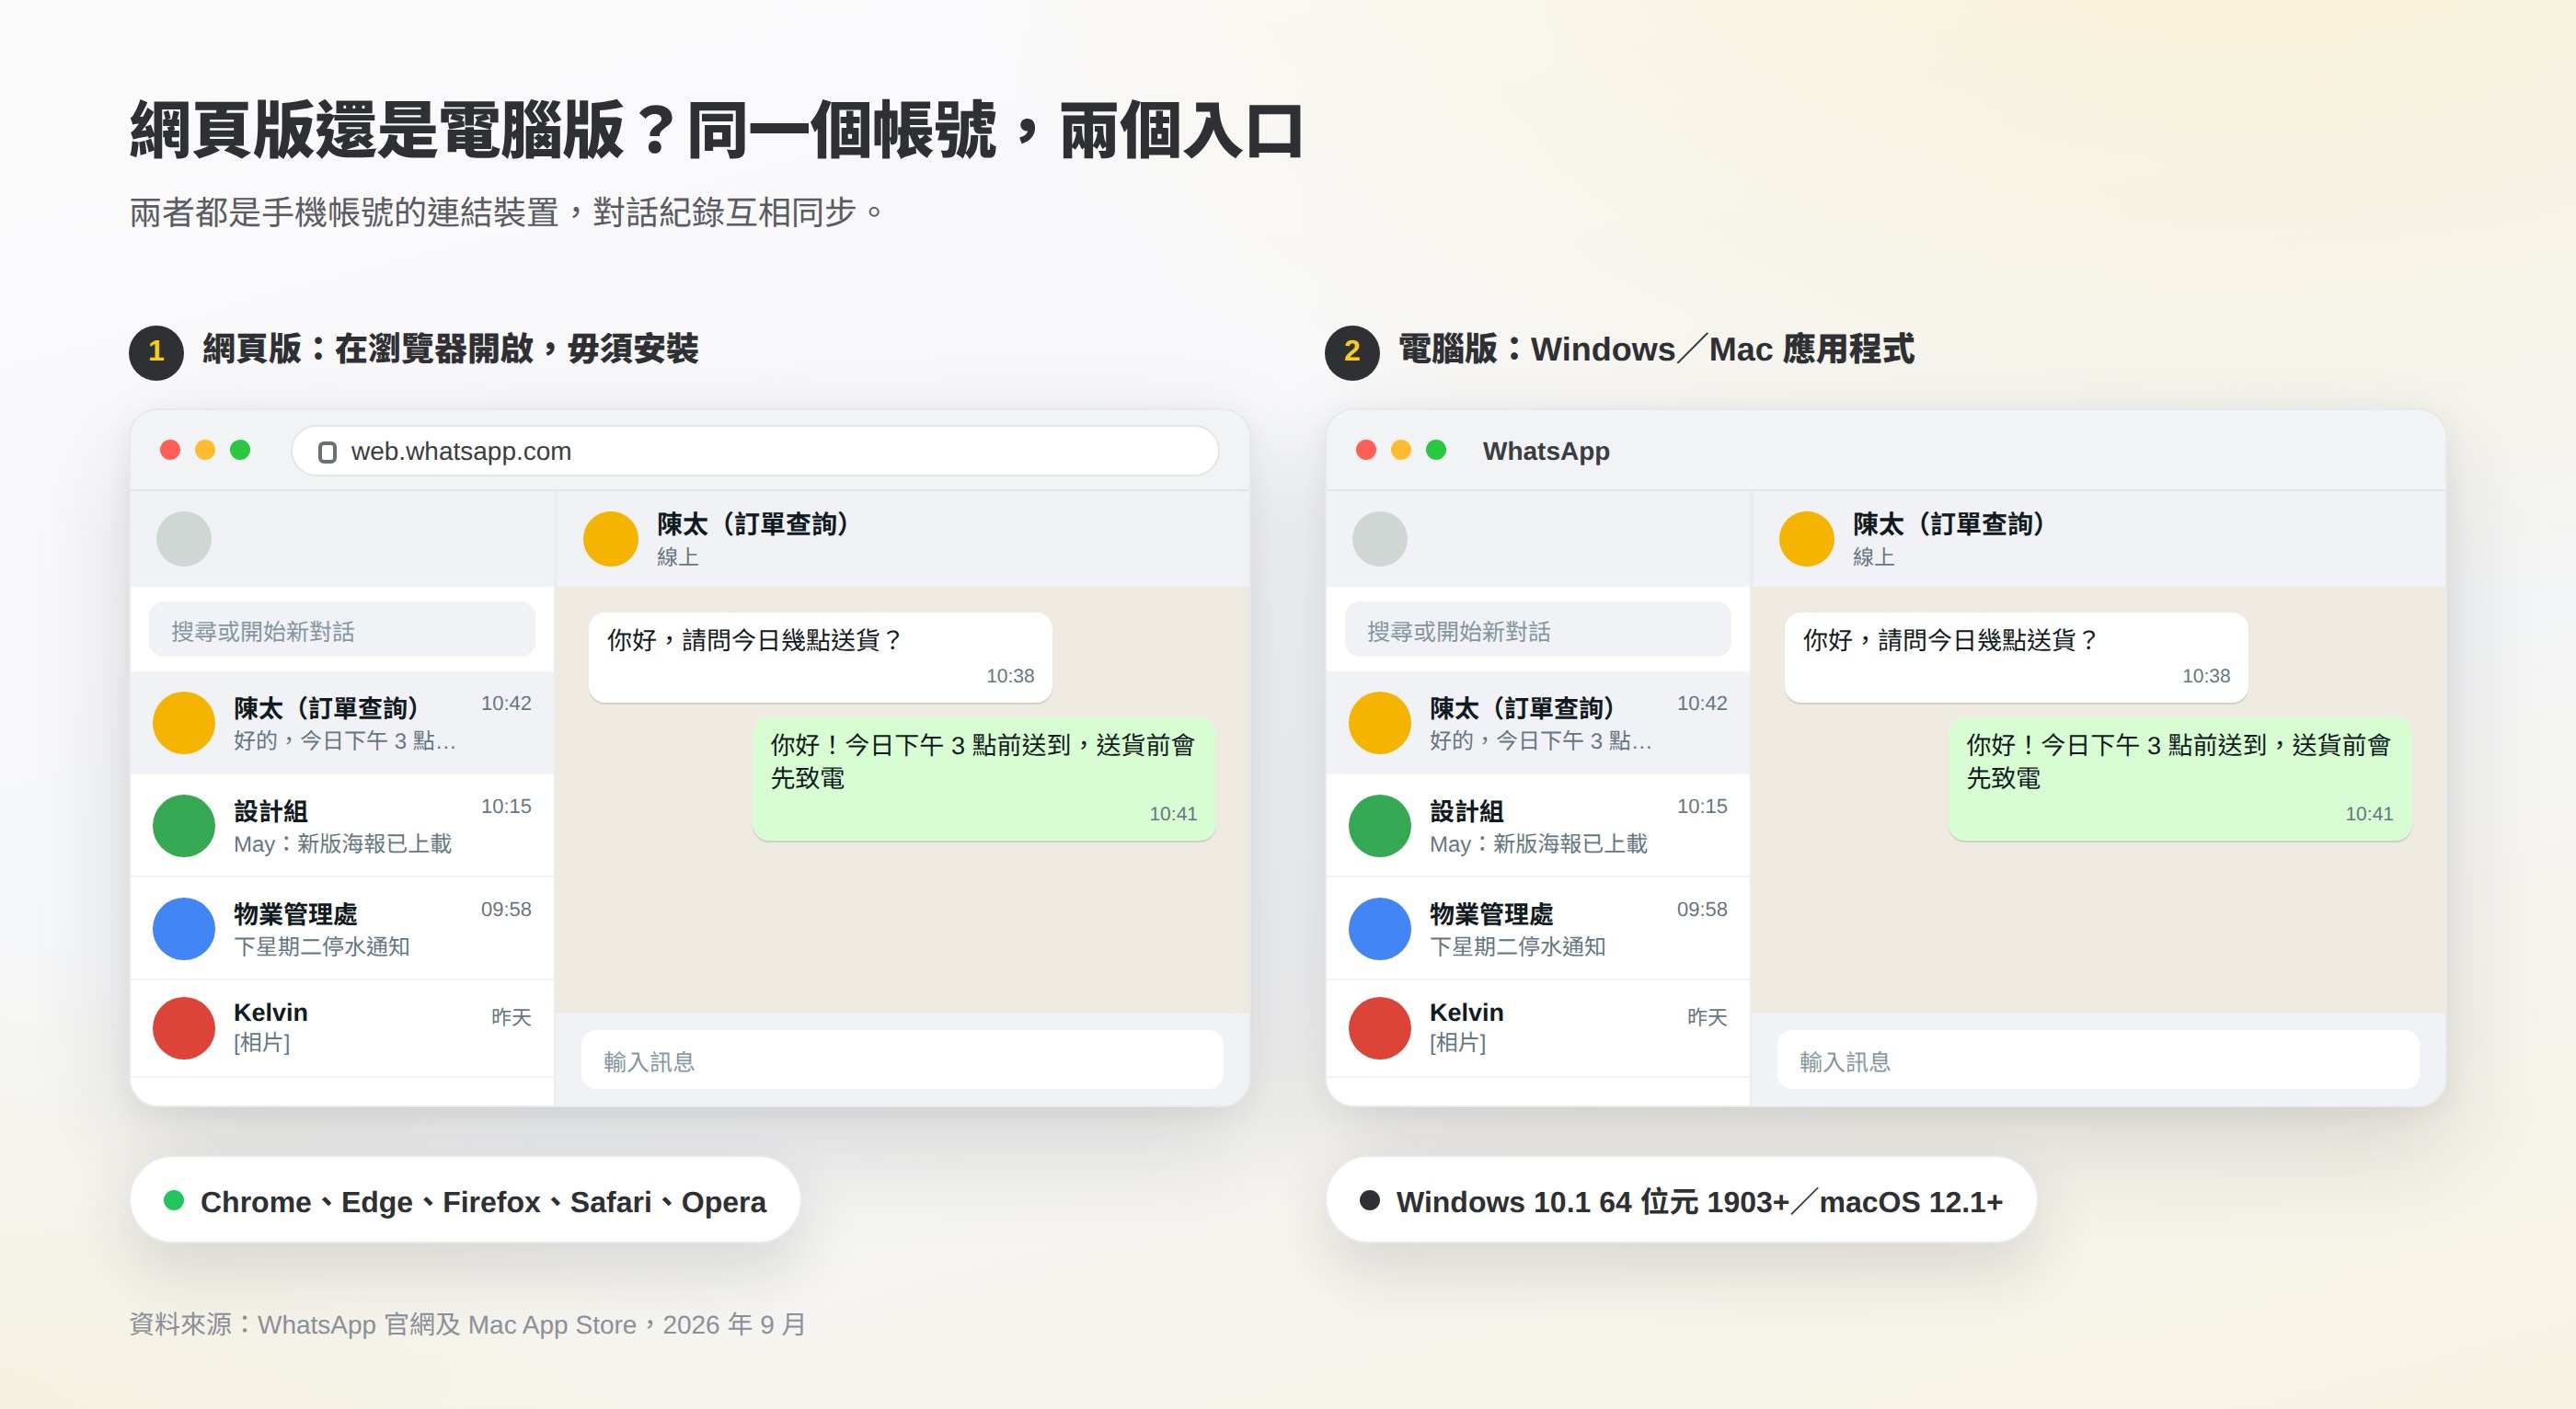Click WhatsApp title in desktop window titlebar
This screenshot has height=1409, width=2576.
1546,451
